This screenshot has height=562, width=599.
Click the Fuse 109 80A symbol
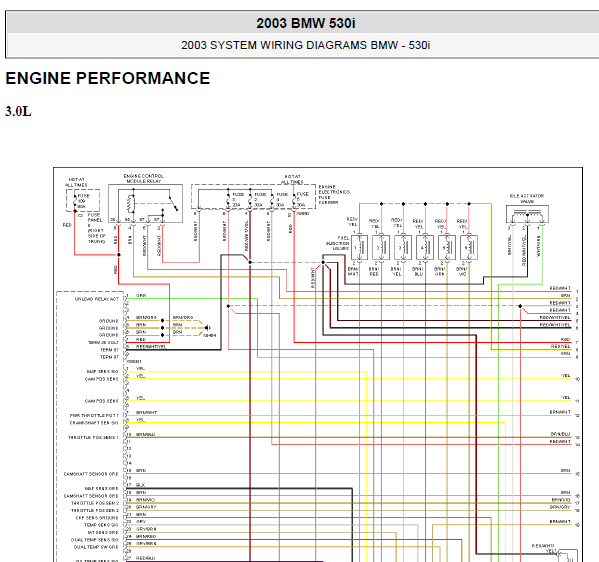coord(75,201)
